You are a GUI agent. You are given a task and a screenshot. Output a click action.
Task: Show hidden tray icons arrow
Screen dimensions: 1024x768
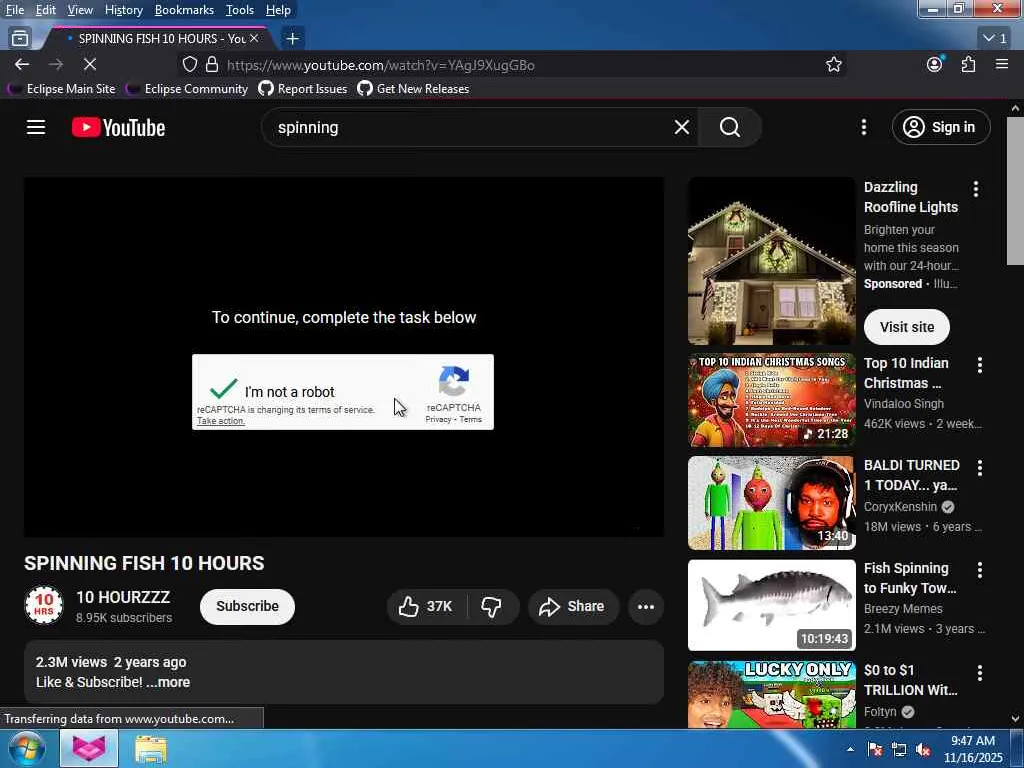click(850, 750)
